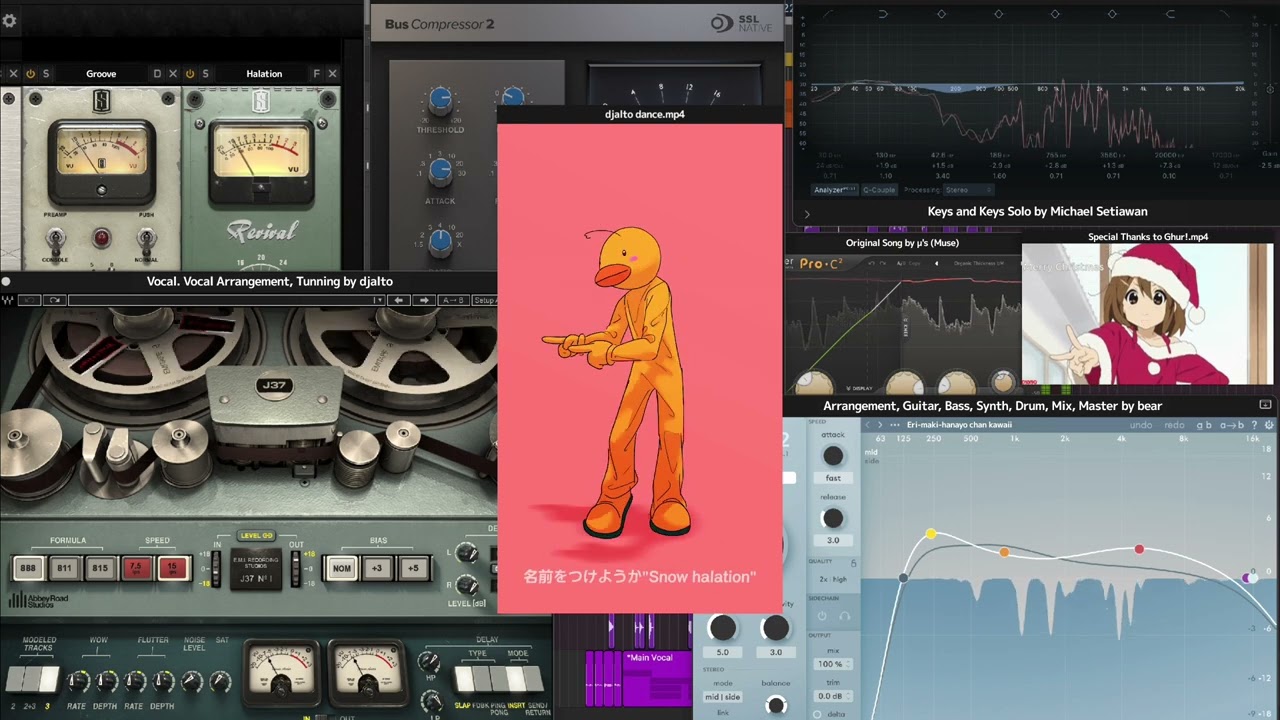Expand the arrow left of Keys and Keys Solo
Viewport: 1280px width, 720px height.
point(807,213)
